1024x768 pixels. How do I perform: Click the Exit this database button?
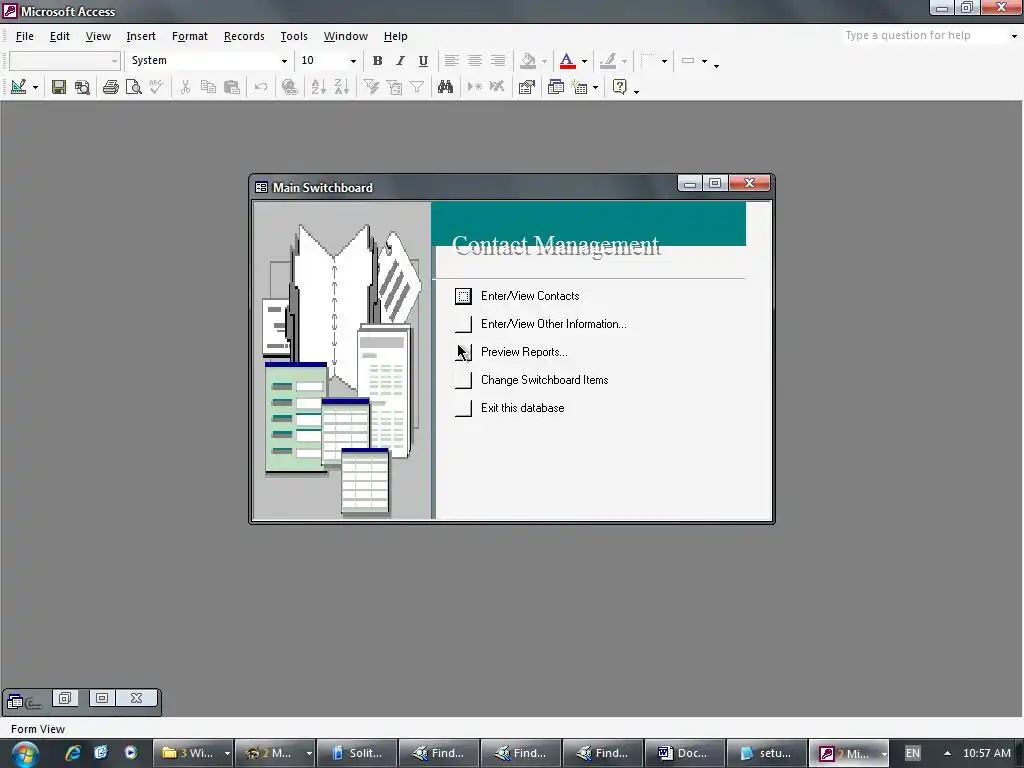coord(463,408)
